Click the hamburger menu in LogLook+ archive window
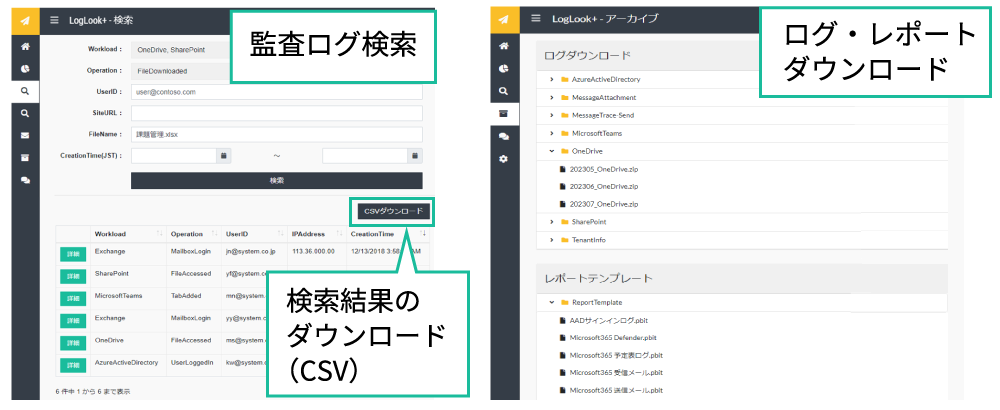The width and height of the screenshot is (1000, 410). point(536,19)
